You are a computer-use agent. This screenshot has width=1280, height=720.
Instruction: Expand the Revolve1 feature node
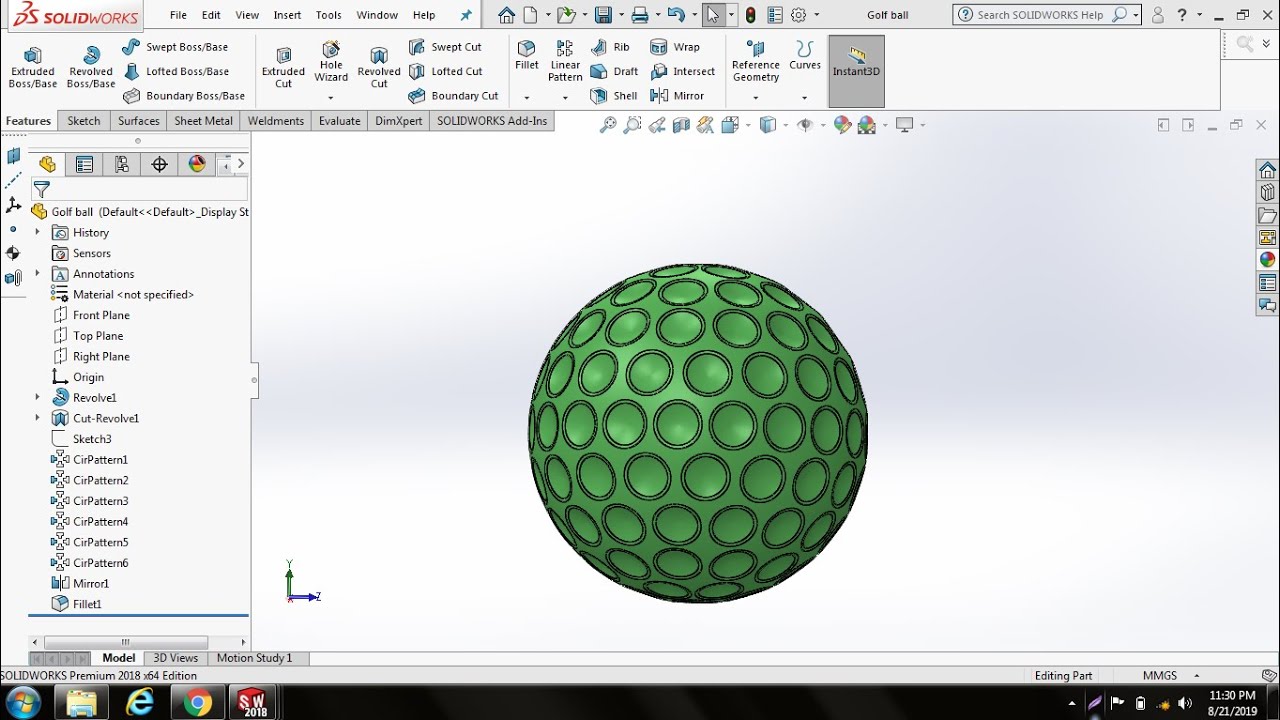[38, 397]
